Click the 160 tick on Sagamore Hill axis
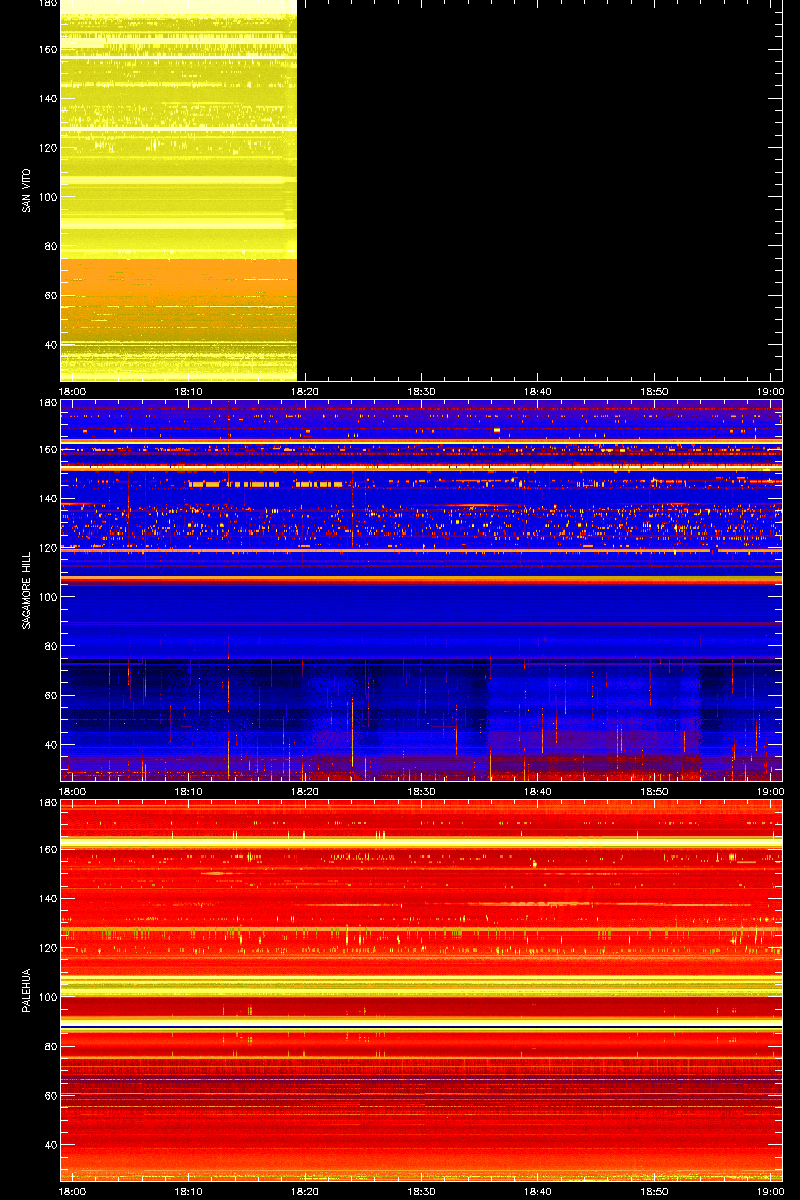The height and width of the screenshot is (1200, 800). click(x=46, y=449)
